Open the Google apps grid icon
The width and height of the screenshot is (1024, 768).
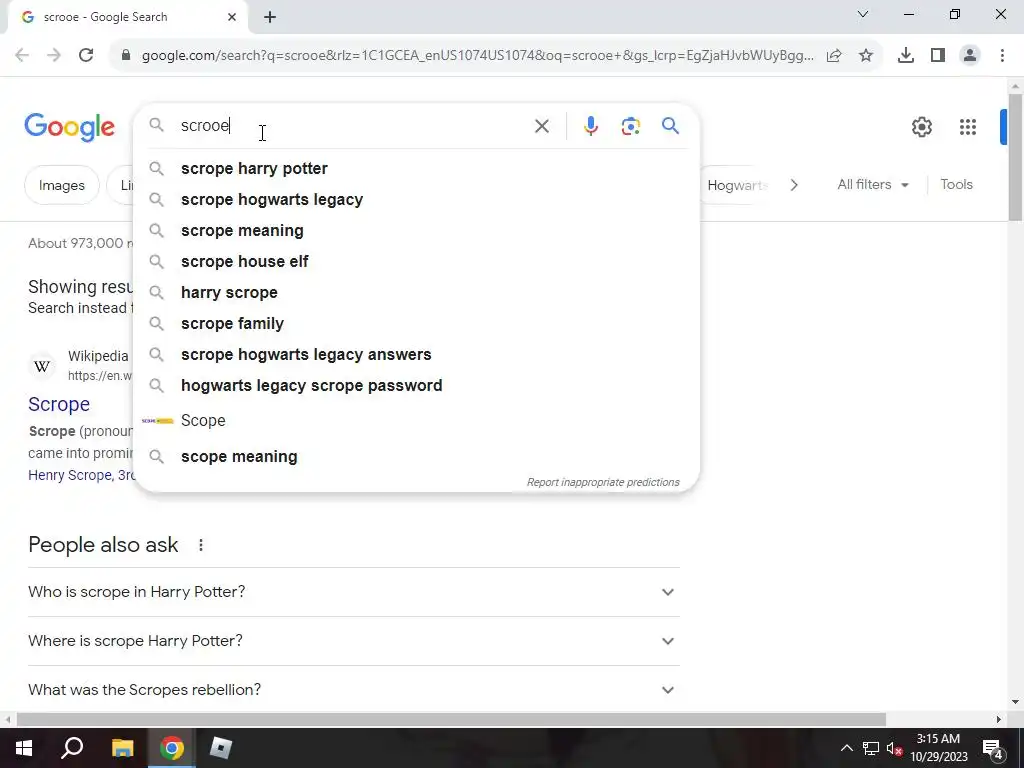click(x=968, y=127)
